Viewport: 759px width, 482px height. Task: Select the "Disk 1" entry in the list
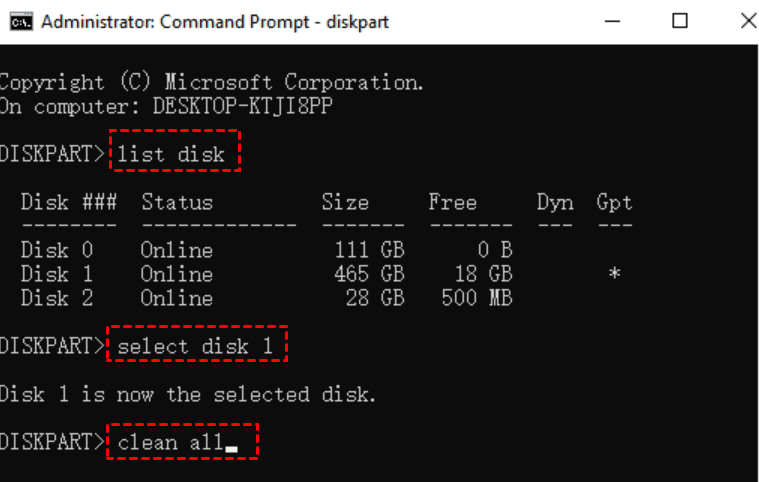click(x=58, y=274)
